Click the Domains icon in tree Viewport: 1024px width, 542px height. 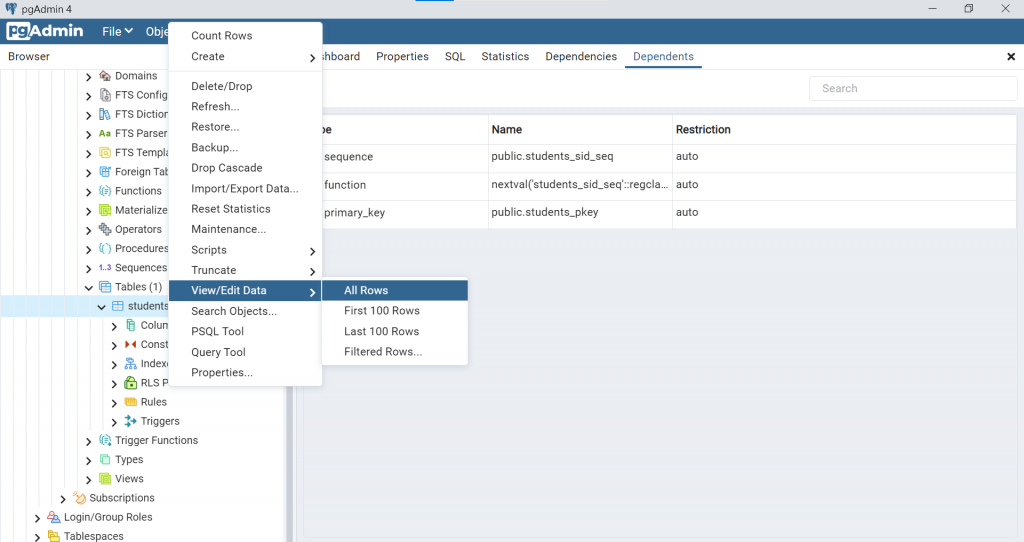point(104,76)
